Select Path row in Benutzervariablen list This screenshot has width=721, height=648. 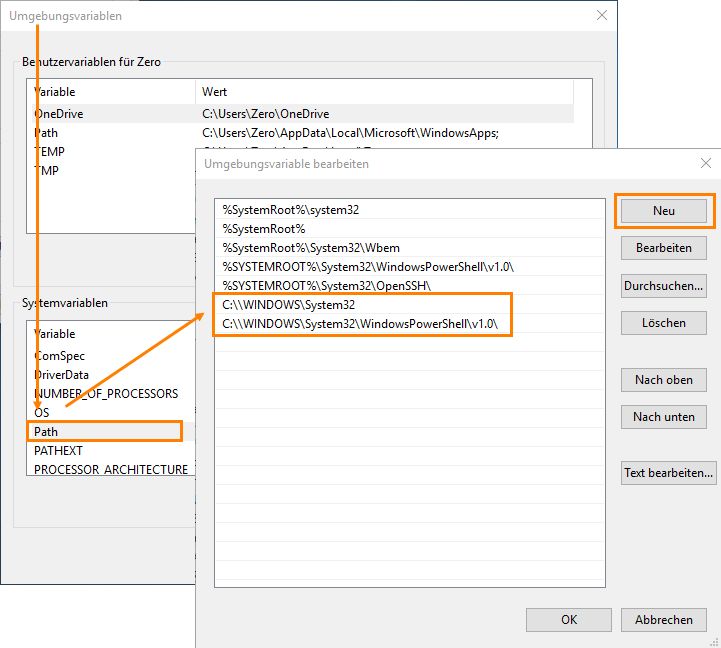300,133
